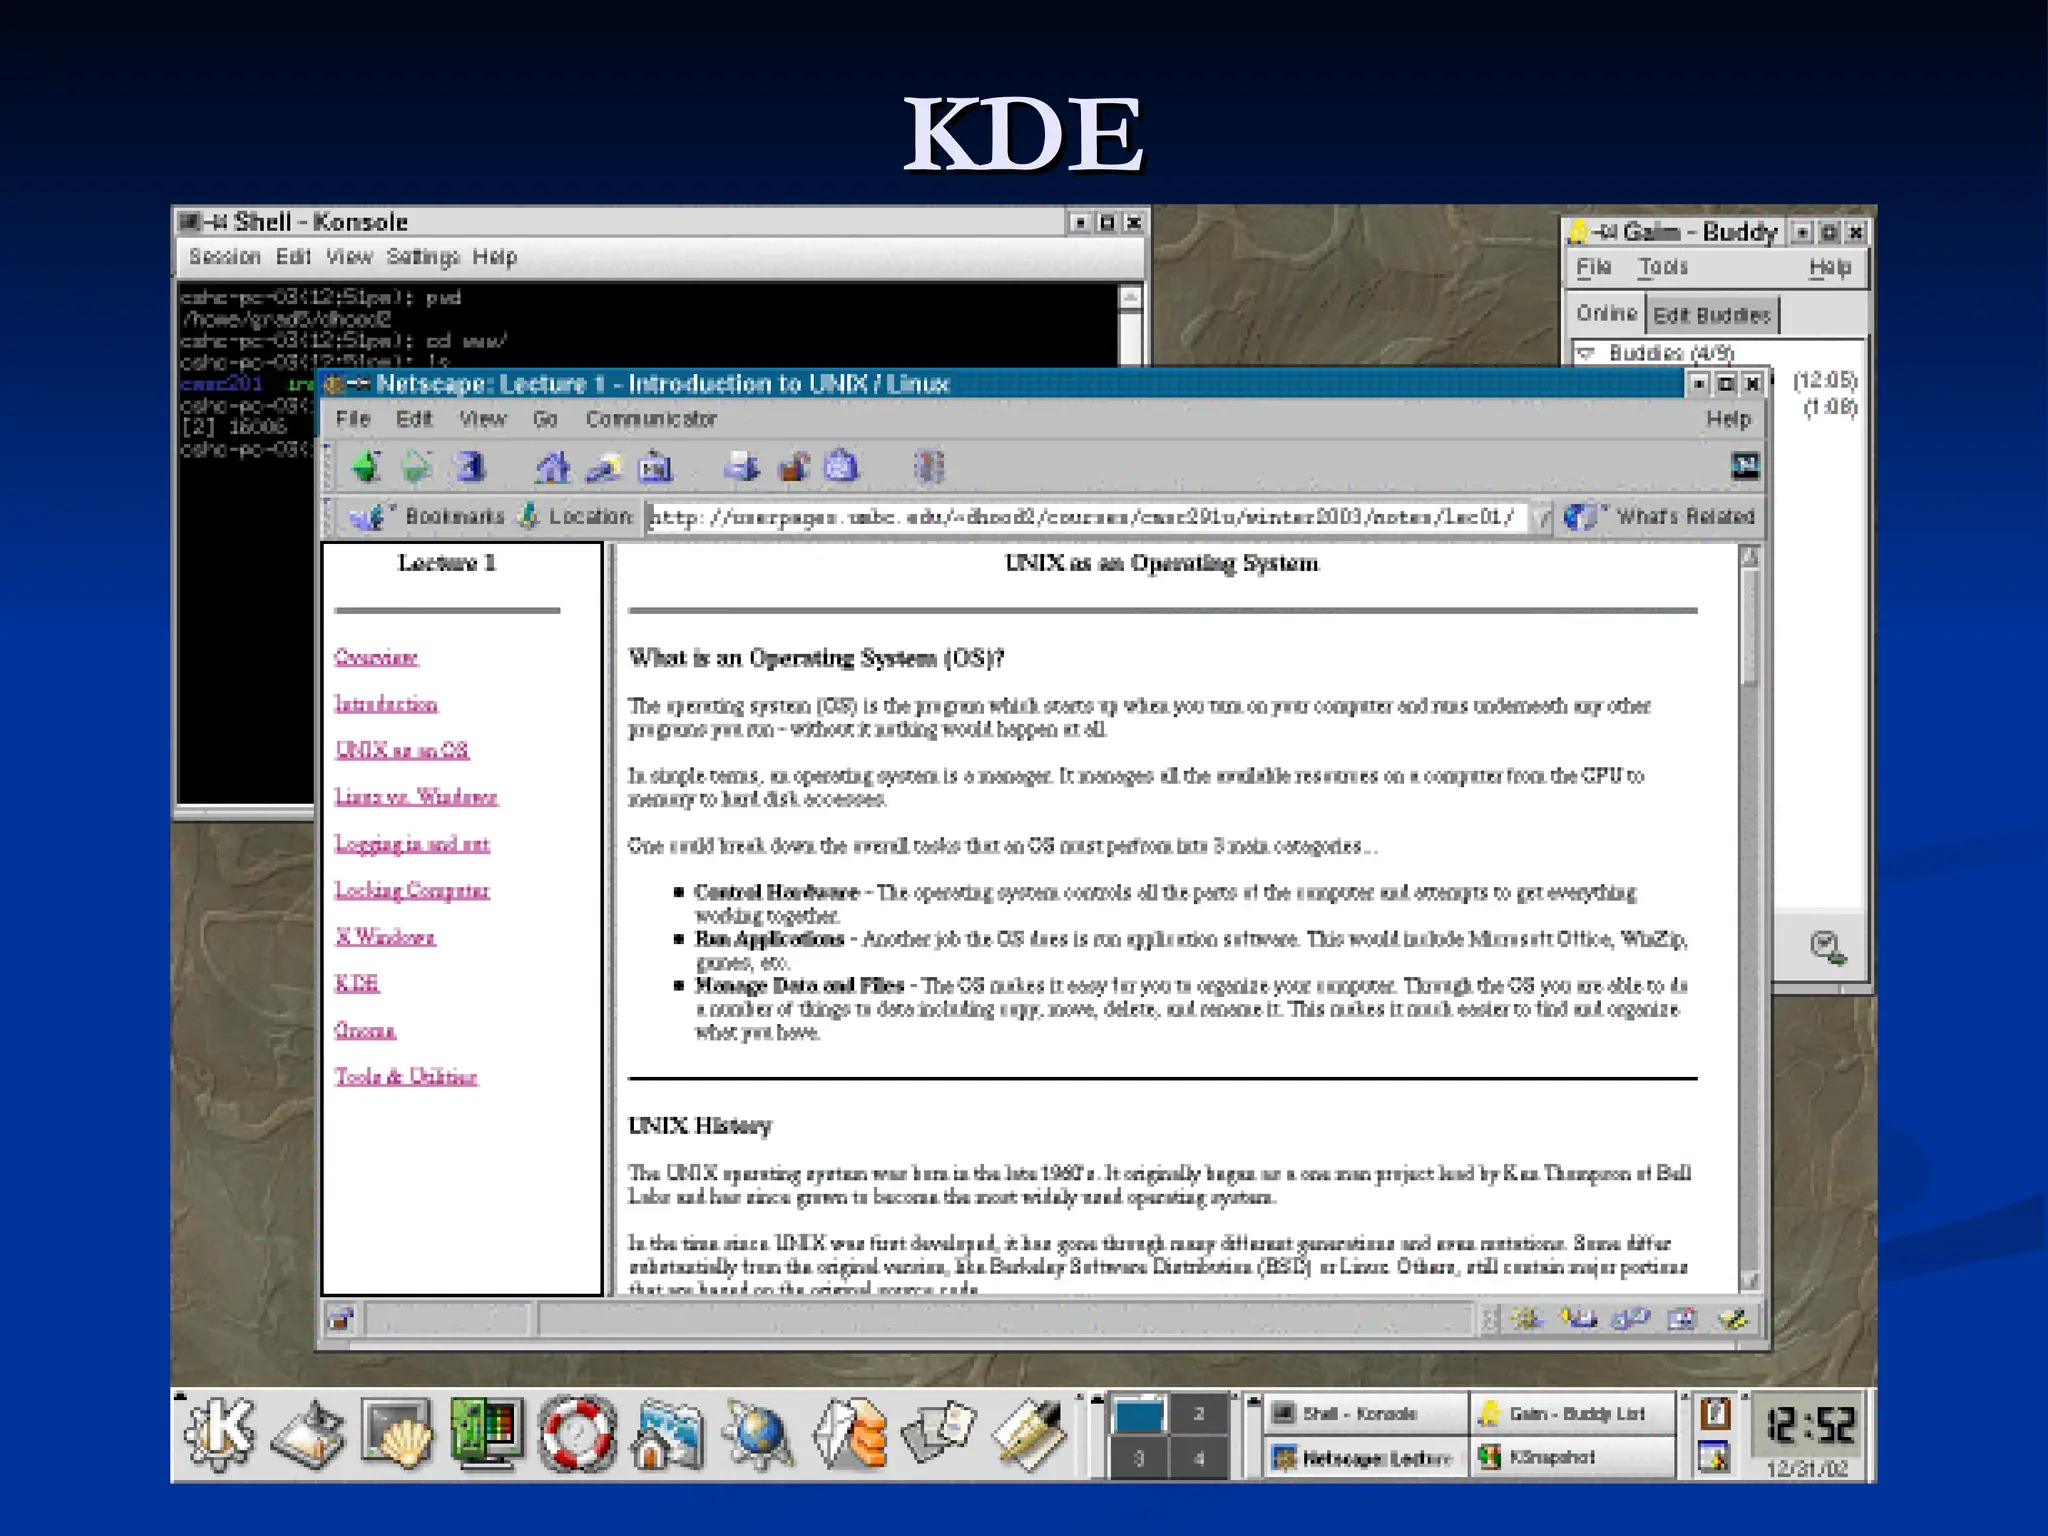Switch to virtual desktop 2 in pager
The height and width of the screenshot is (1536, 2048).
tap(1199, 1414)
